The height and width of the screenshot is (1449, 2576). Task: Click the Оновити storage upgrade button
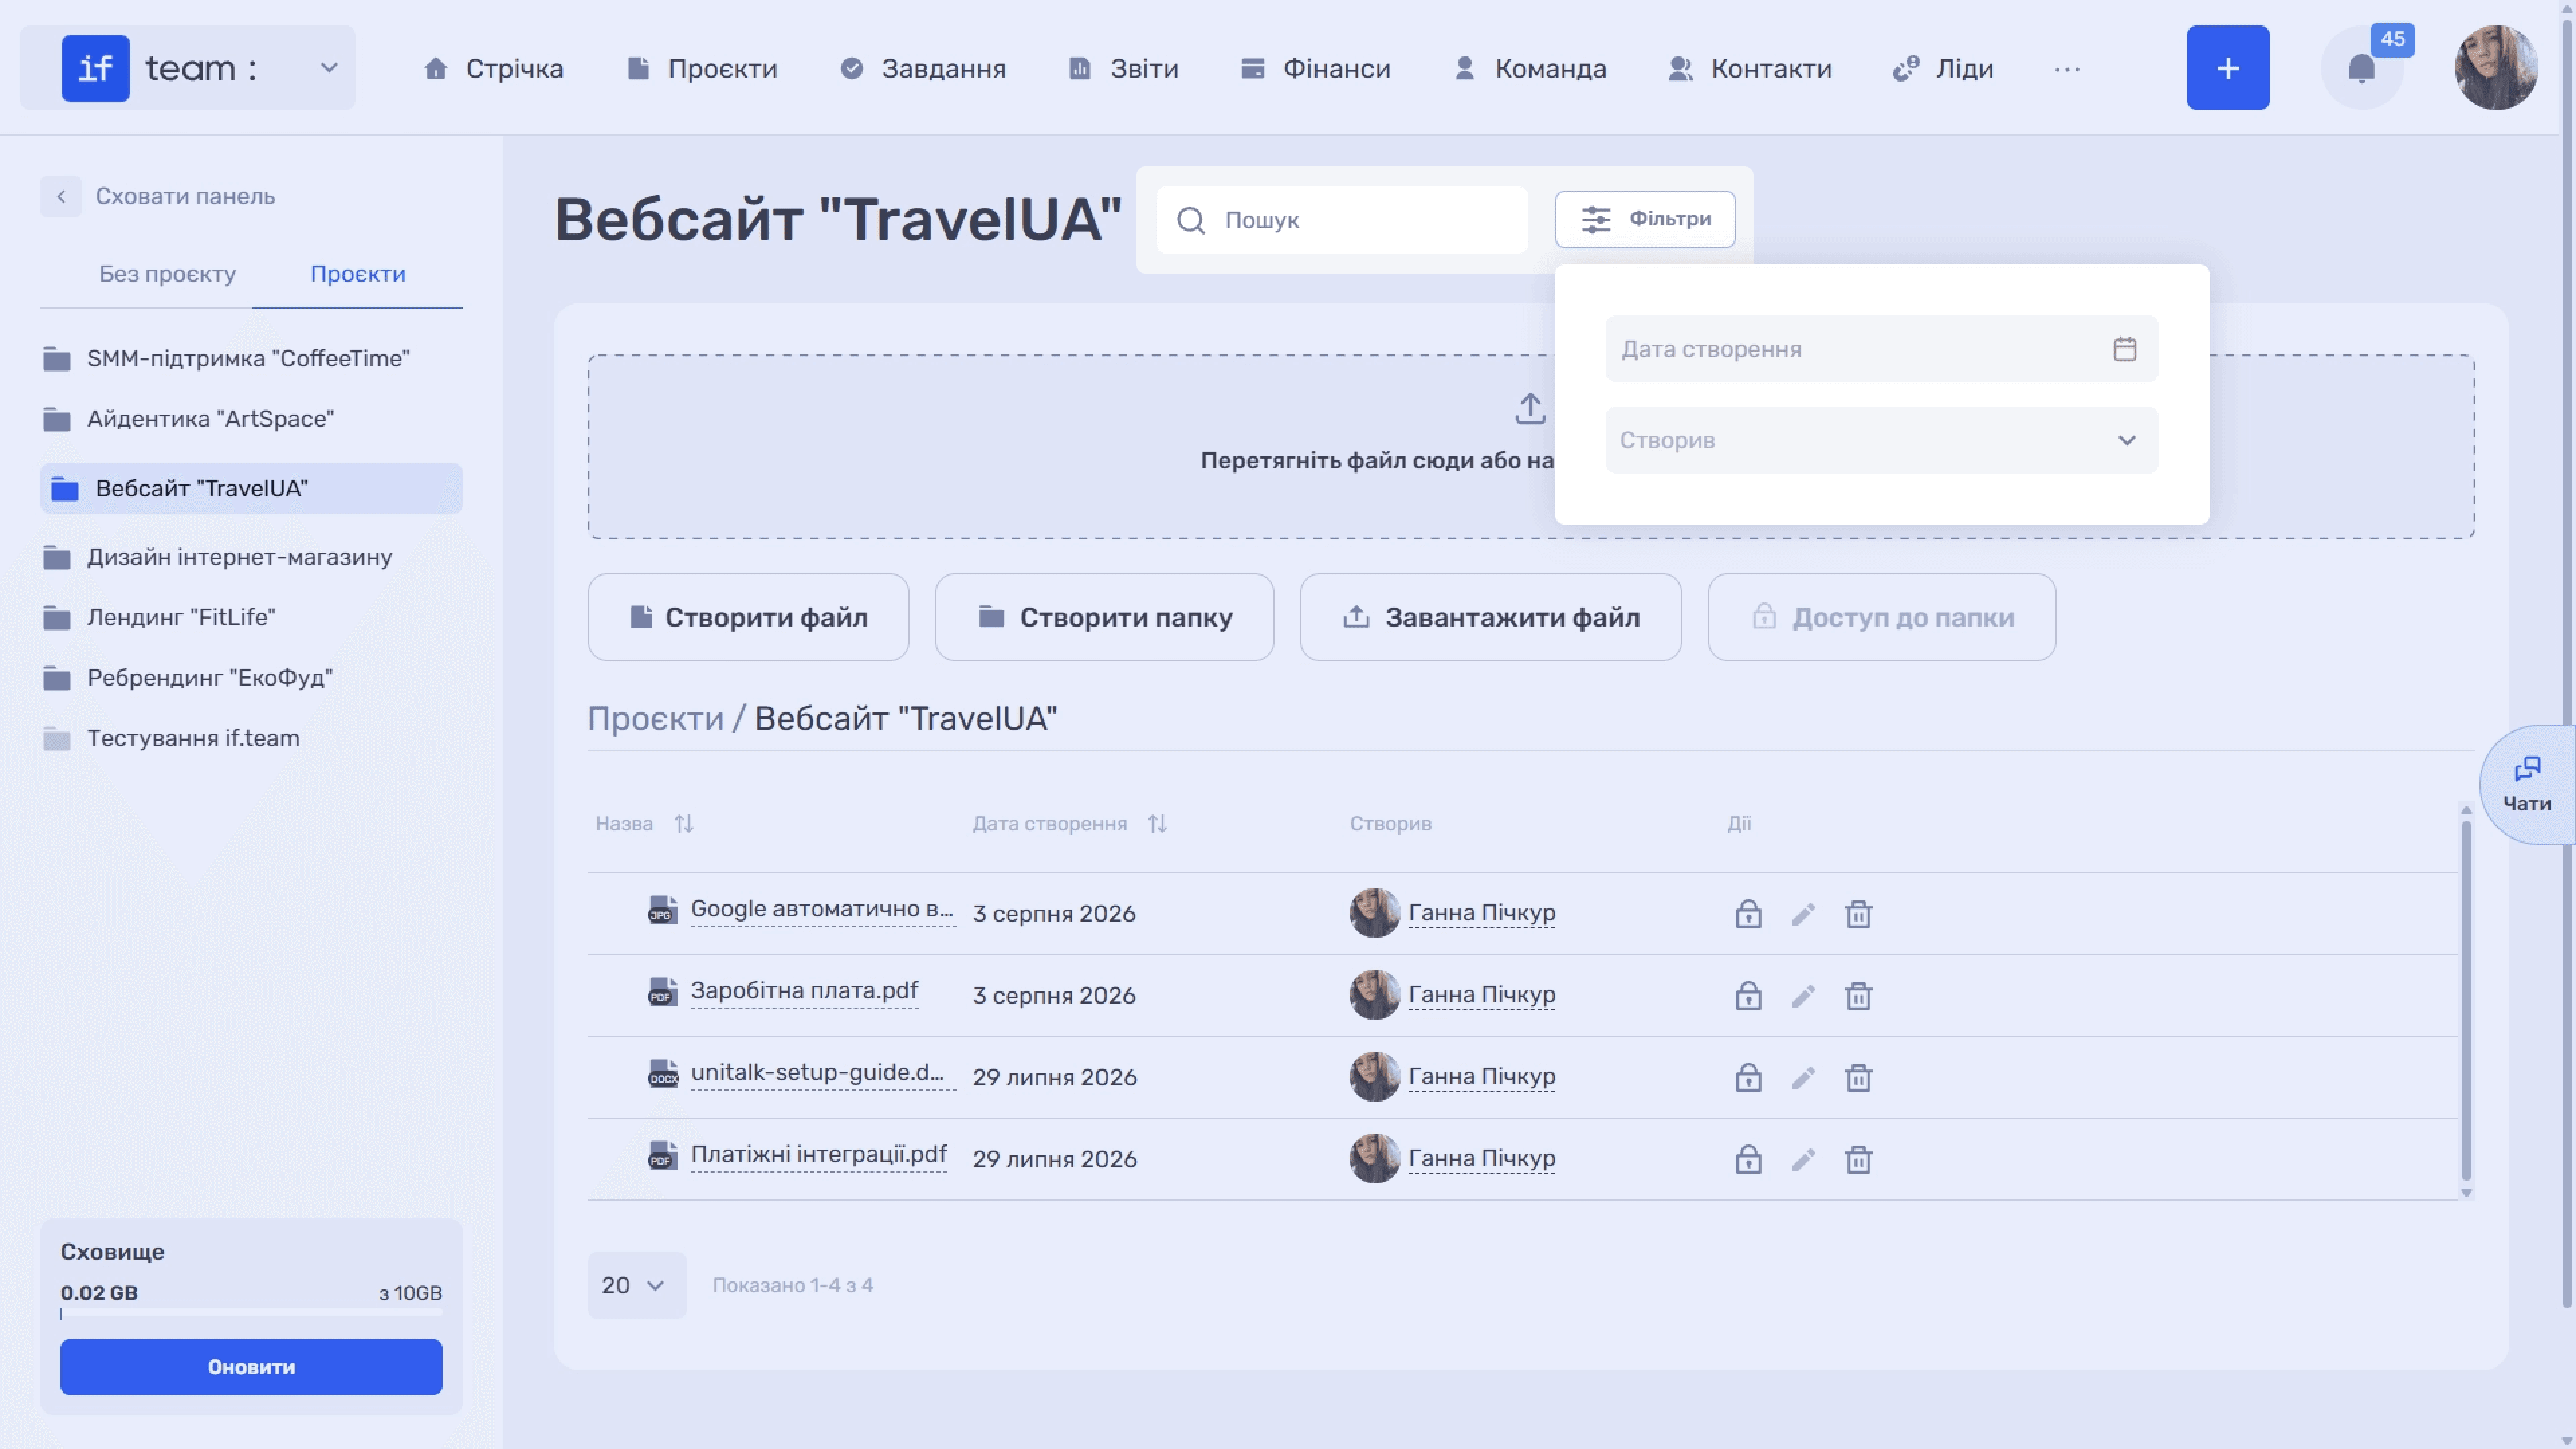251,1367
